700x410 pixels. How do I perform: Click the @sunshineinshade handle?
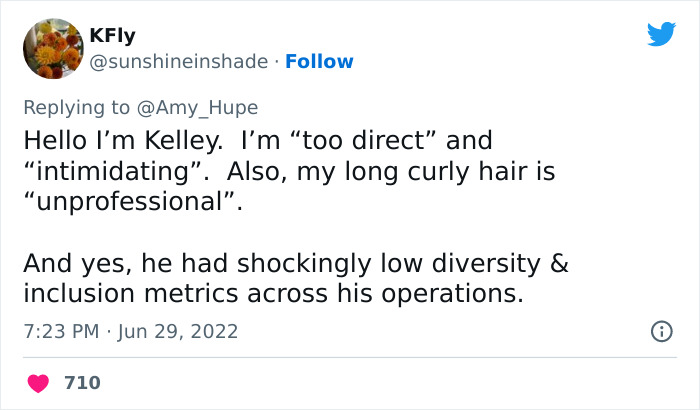[179, 62]
